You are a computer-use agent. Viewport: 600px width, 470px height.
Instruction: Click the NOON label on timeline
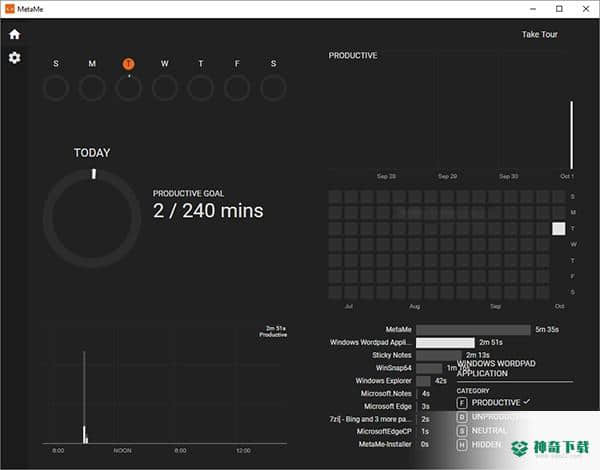122,450
